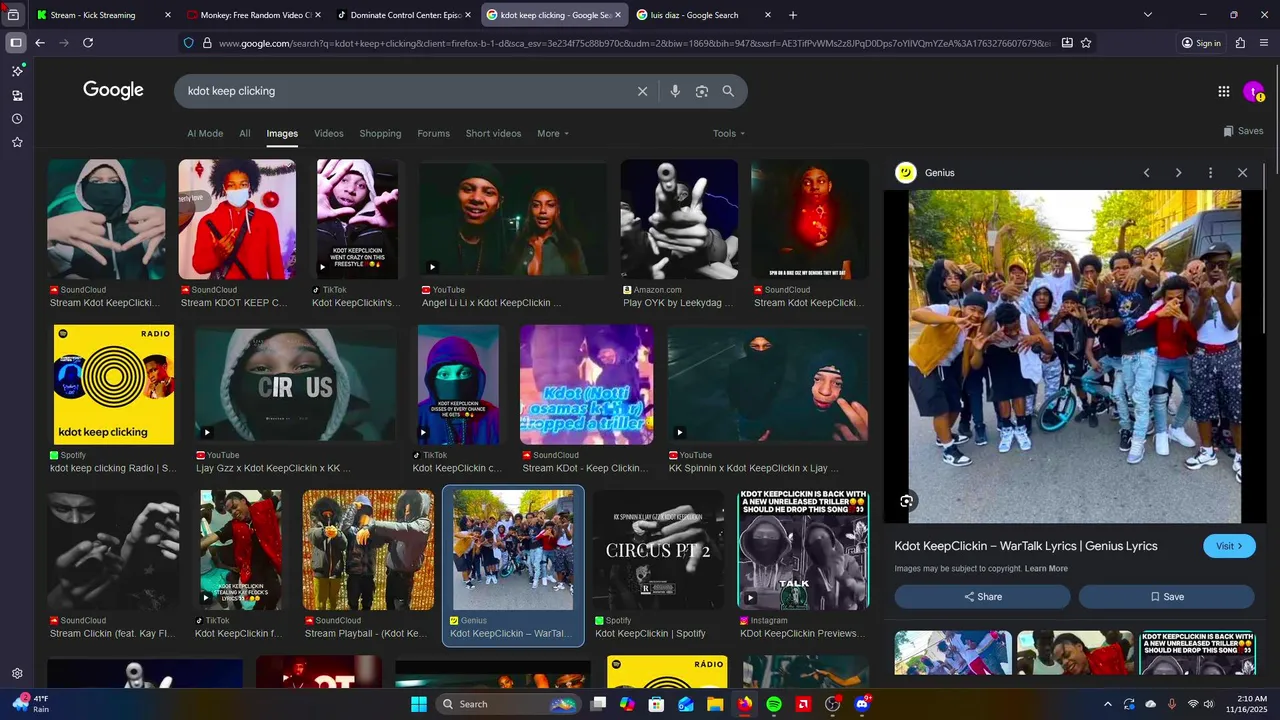This screenshot has height=720, width=1280.
Task: Open the Saves collection link
Action: (x=1243, y=131)
